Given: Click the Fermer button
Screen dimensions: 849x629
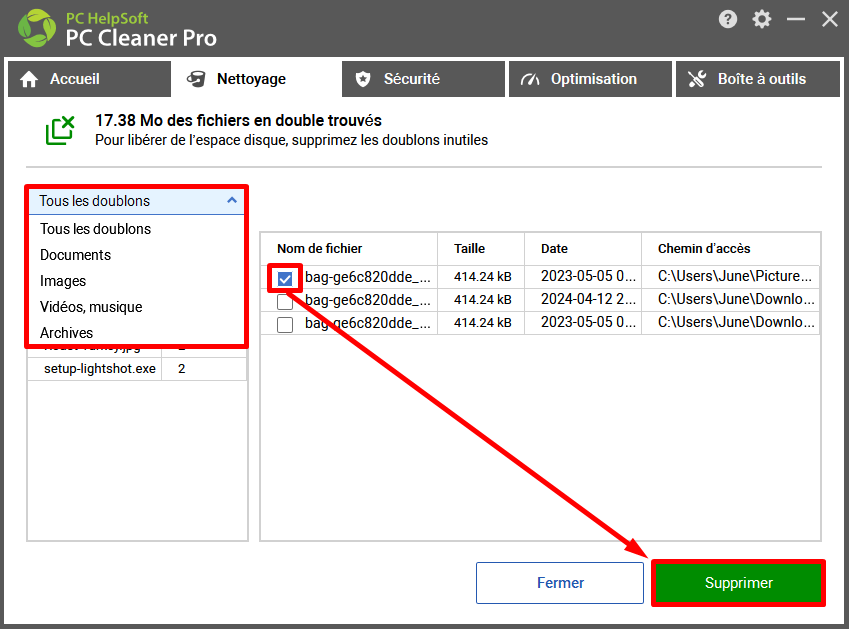Looking at the screenshot, I should [560, 583].
